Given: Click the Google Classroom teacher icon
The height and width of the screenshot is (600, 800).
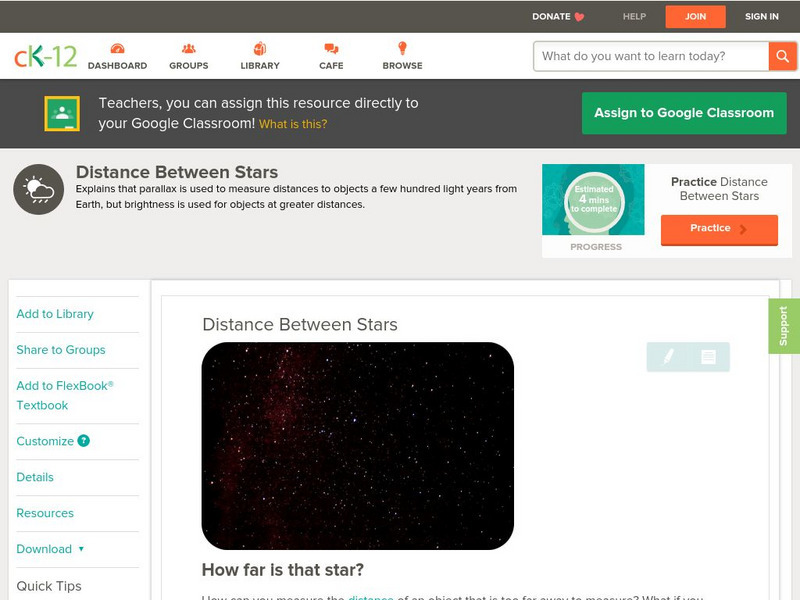Looking at the screenshot, I should click(61, 113).
